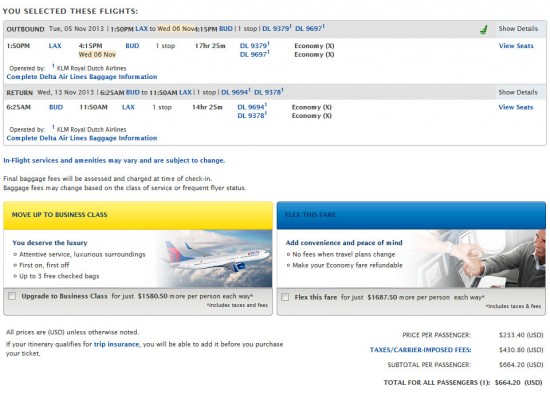
Task: Click the green seat icon in outbound header
Action: [x=484, y=29]
